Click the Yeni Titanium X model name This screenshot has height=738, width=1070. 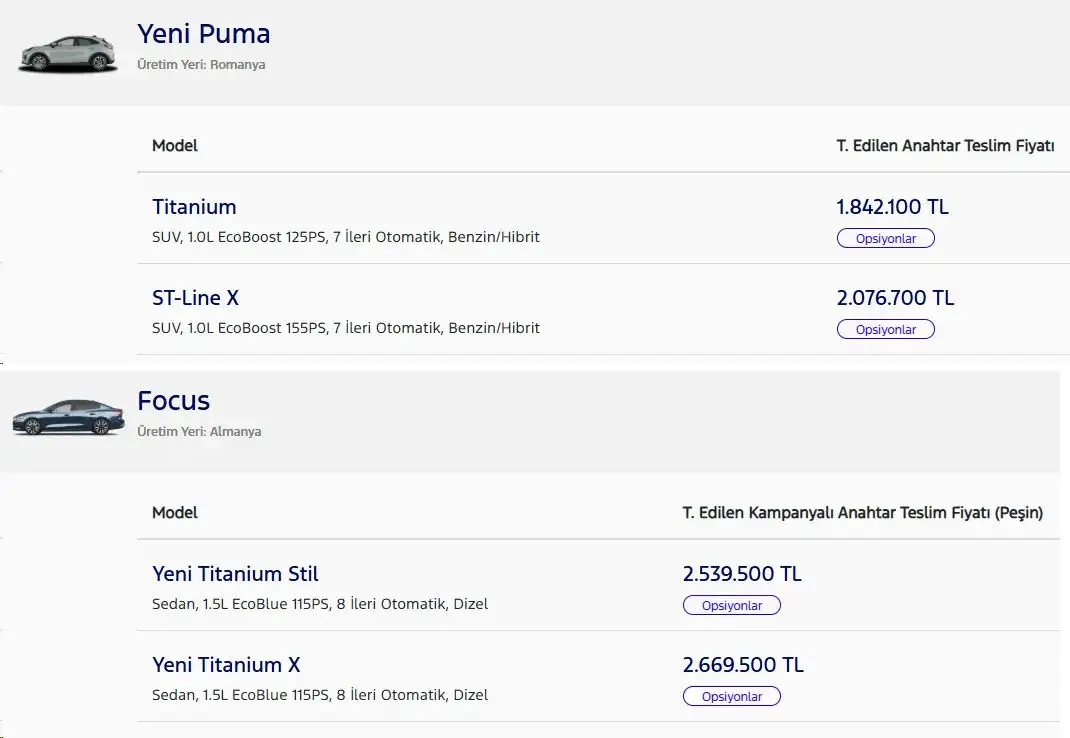(x=226, y=665)
